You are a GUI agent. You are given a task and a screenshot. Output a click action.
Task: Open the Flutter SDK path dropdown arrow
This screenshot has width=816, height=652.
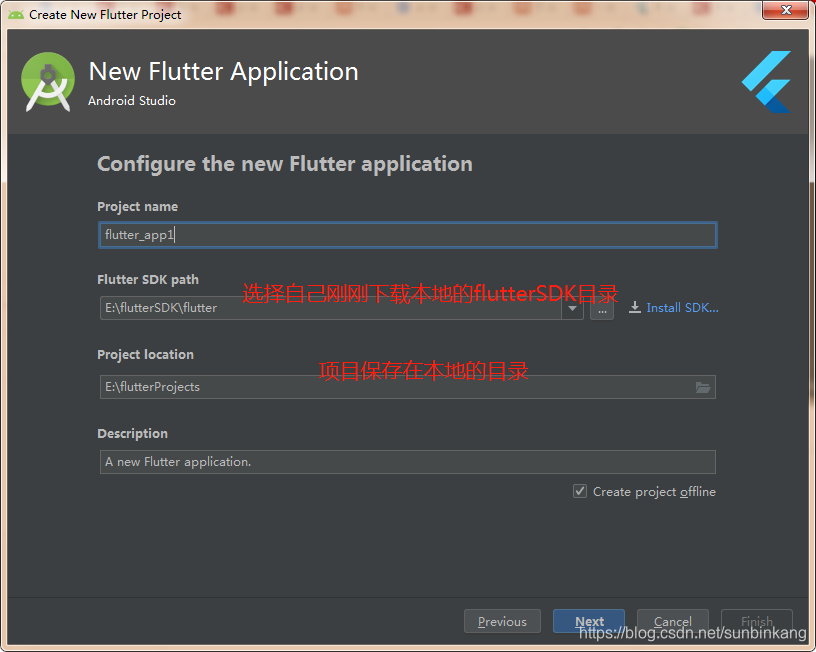click(x=572, y=308)
